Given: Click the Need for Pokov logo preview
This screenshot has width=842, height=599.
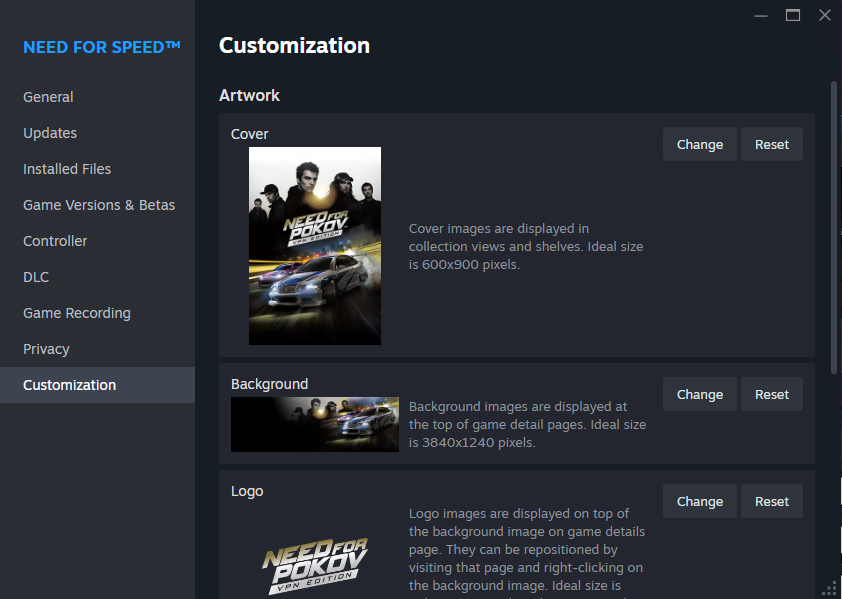Looking at the screenshot, I should pyautogui.click(x=315, y=566).
